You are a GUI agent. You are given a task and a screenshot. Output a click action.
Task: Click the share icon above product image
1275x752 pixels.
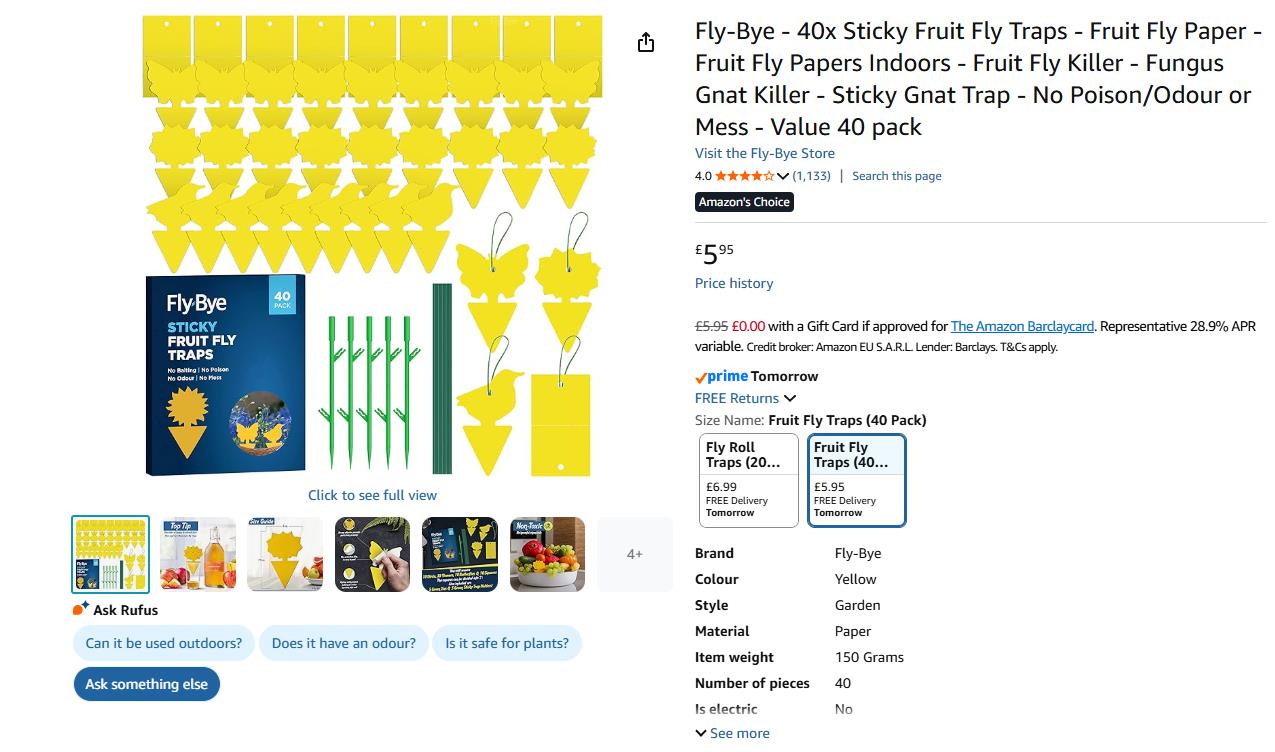[646, 42]
